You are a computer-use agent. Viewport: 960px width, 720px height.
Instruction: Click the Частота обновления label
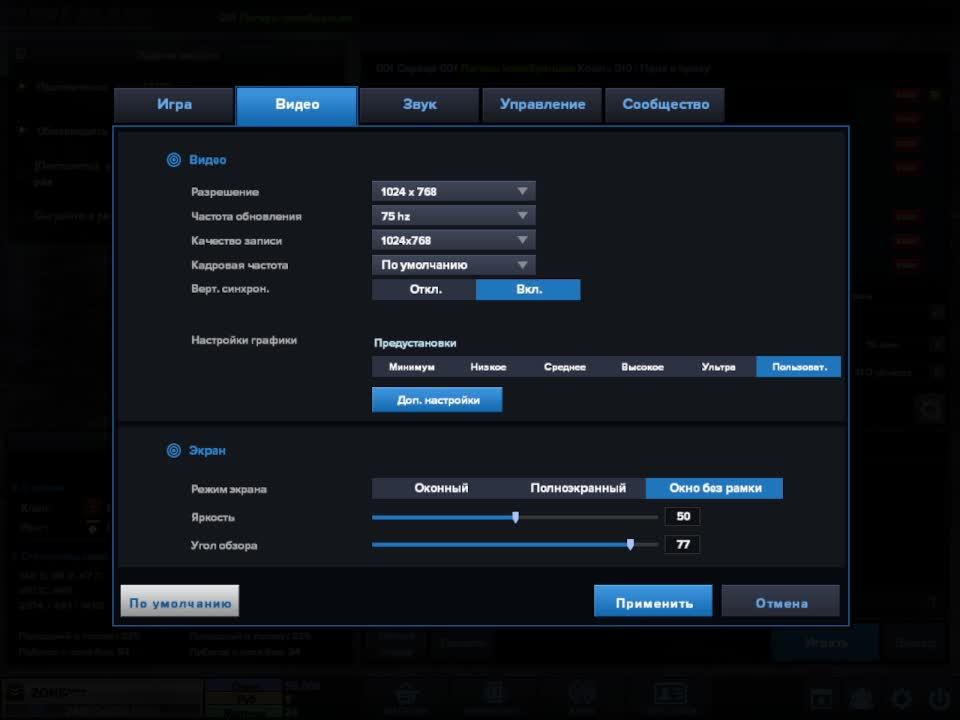(246, 217)
